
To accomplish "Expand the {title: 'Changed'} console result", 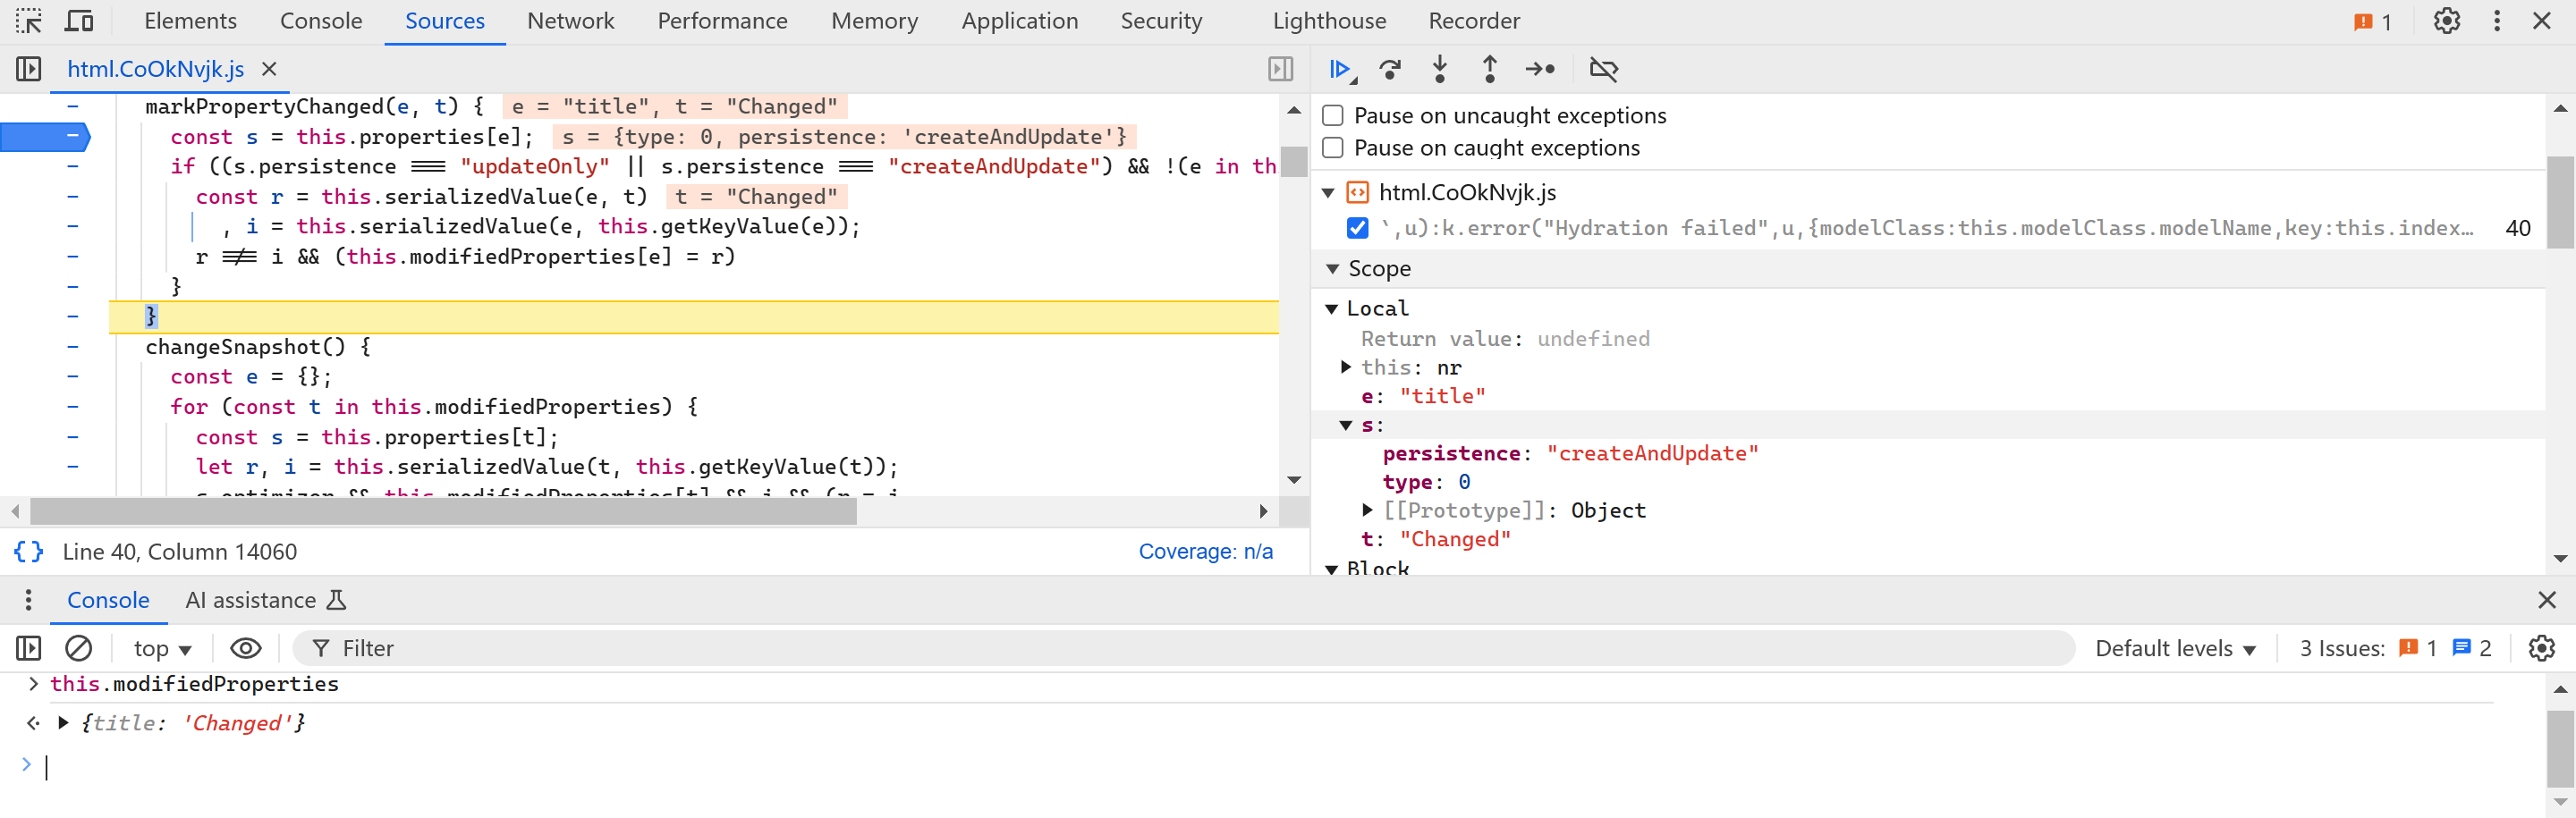I will pyautogui.click(x=63, y=723).
